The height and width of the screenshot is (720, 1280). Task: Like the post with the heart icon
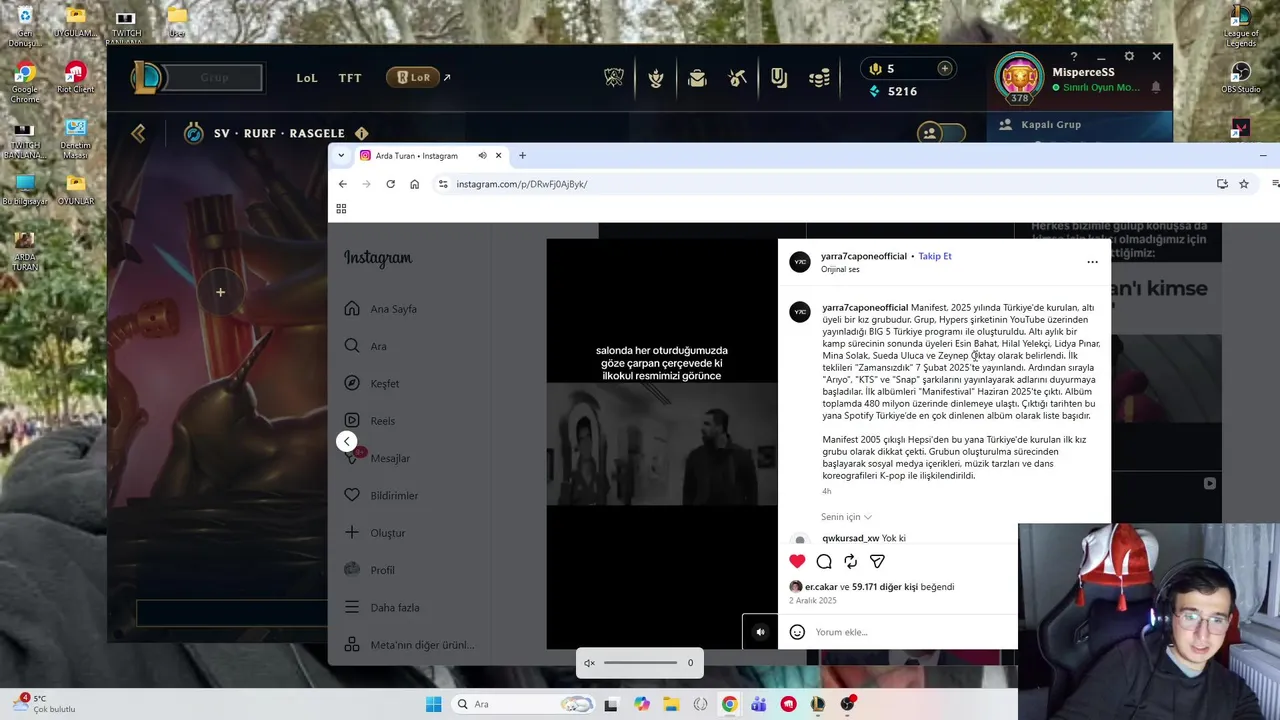point(797,561)
